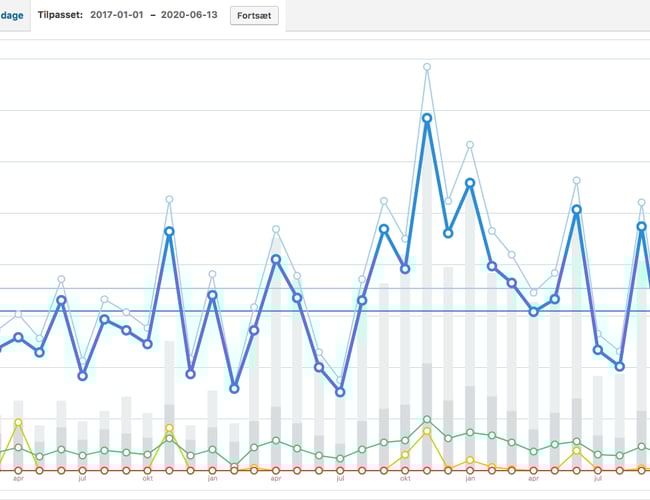Click the rightmost 'jul' axis label
Viewport: 650px width, 500px height.
(598, 479)
